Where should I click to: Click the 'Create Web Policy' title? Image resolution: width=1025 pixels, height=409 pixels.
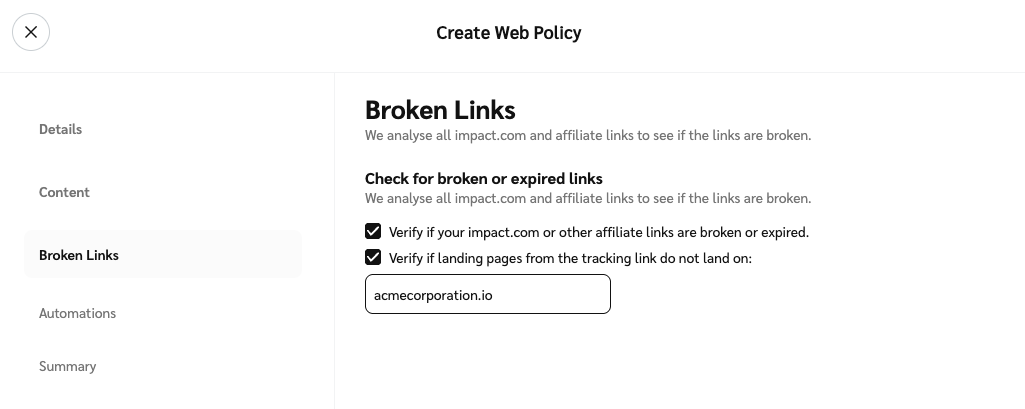coord(508,33)
